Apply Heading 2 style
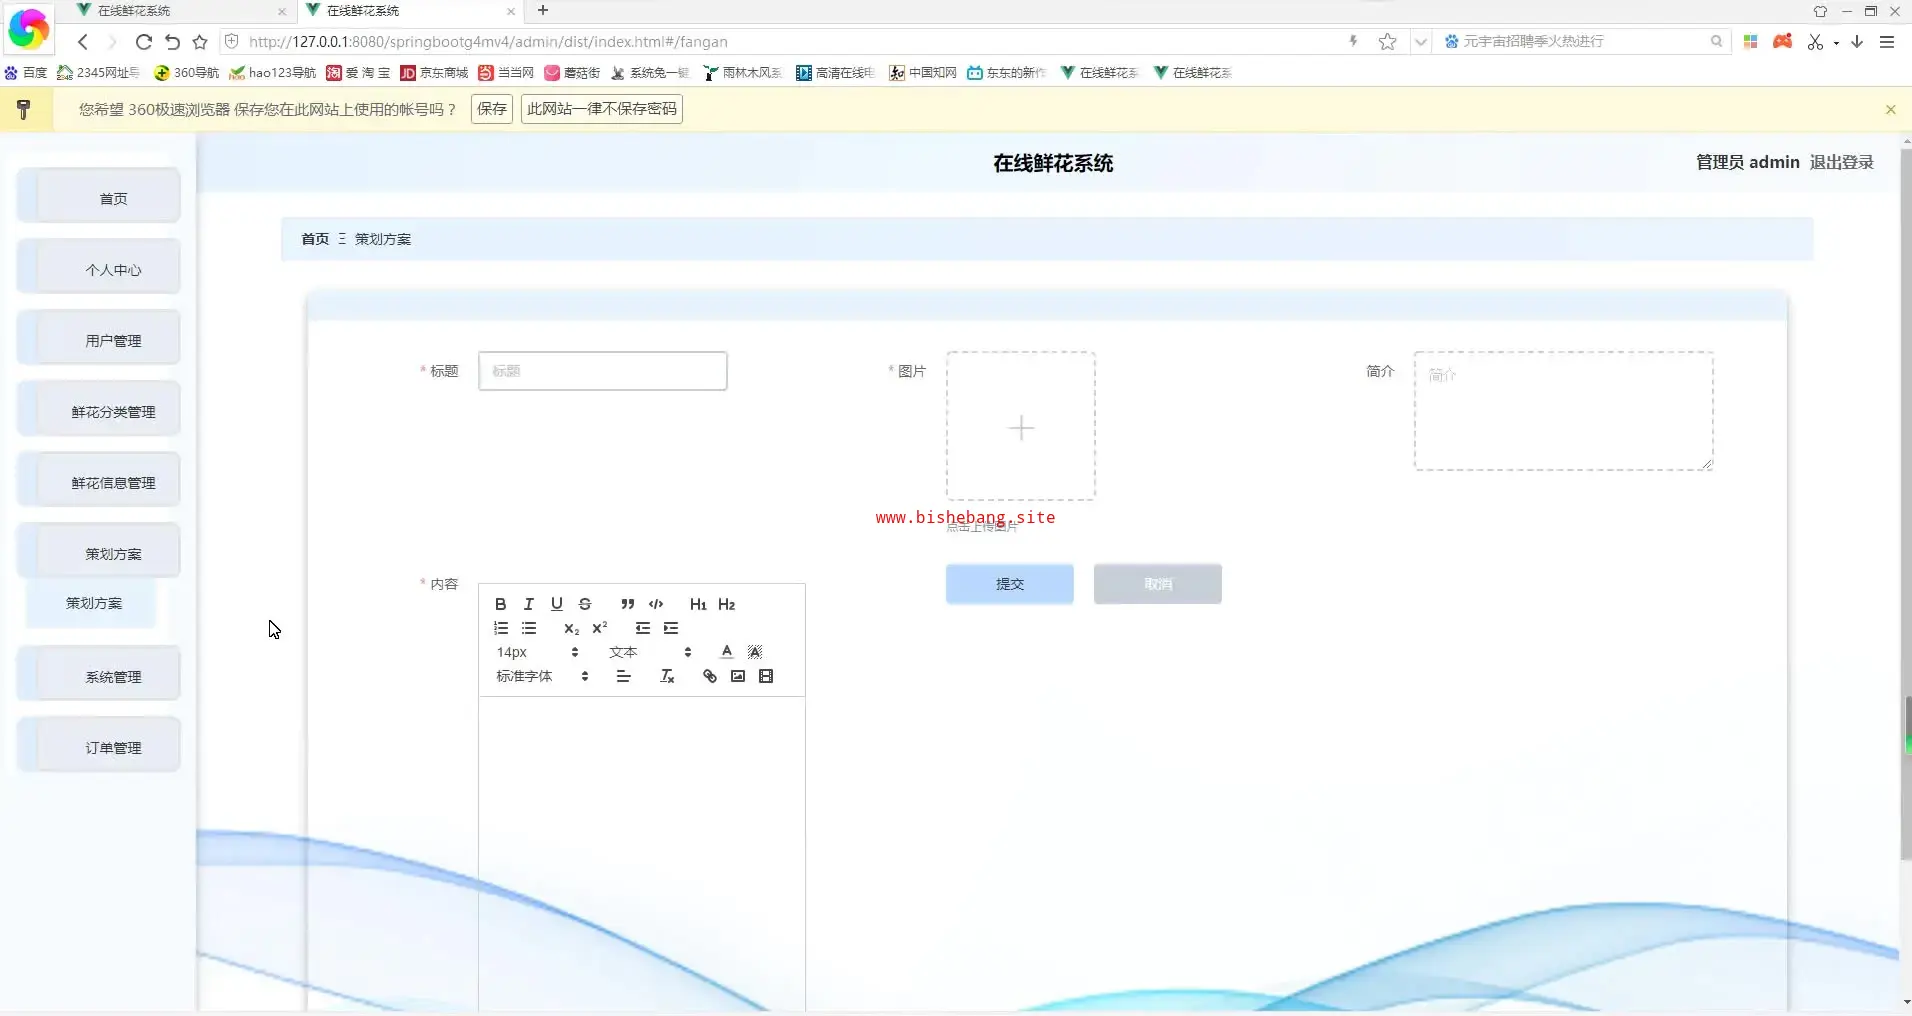Screen dimensions: 1912x1016 click(727, 604)
